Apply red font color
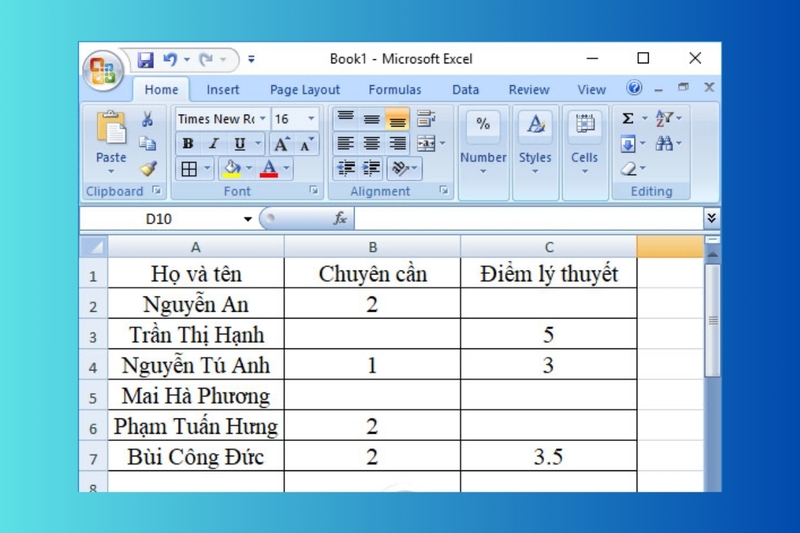Screen dimensions: 800x533 269,169
